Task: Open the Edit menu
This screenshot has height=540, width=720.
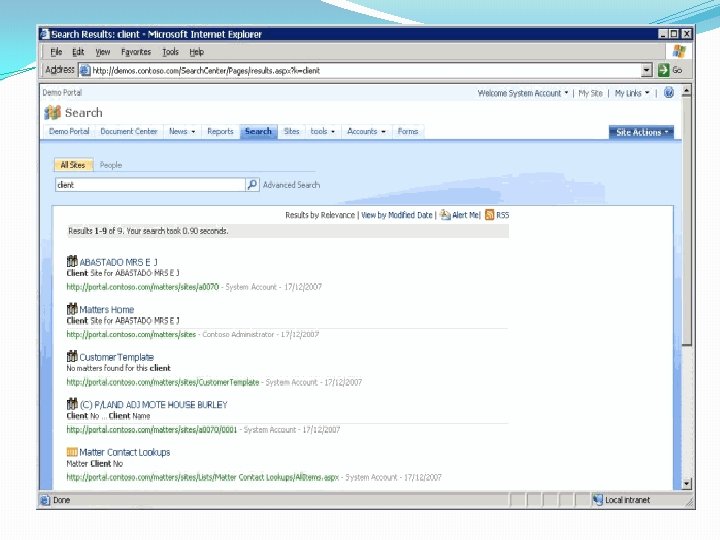Action: pyautogui.click(x=78, y=52)
